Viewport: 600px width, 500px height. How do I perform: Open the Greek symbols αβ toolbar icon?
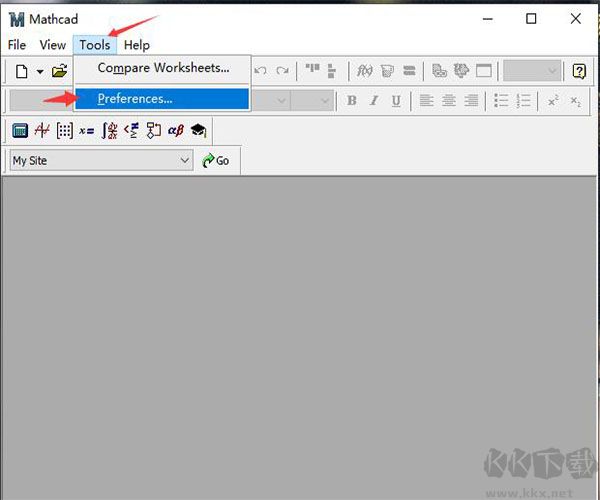click(x=176, y=130)
